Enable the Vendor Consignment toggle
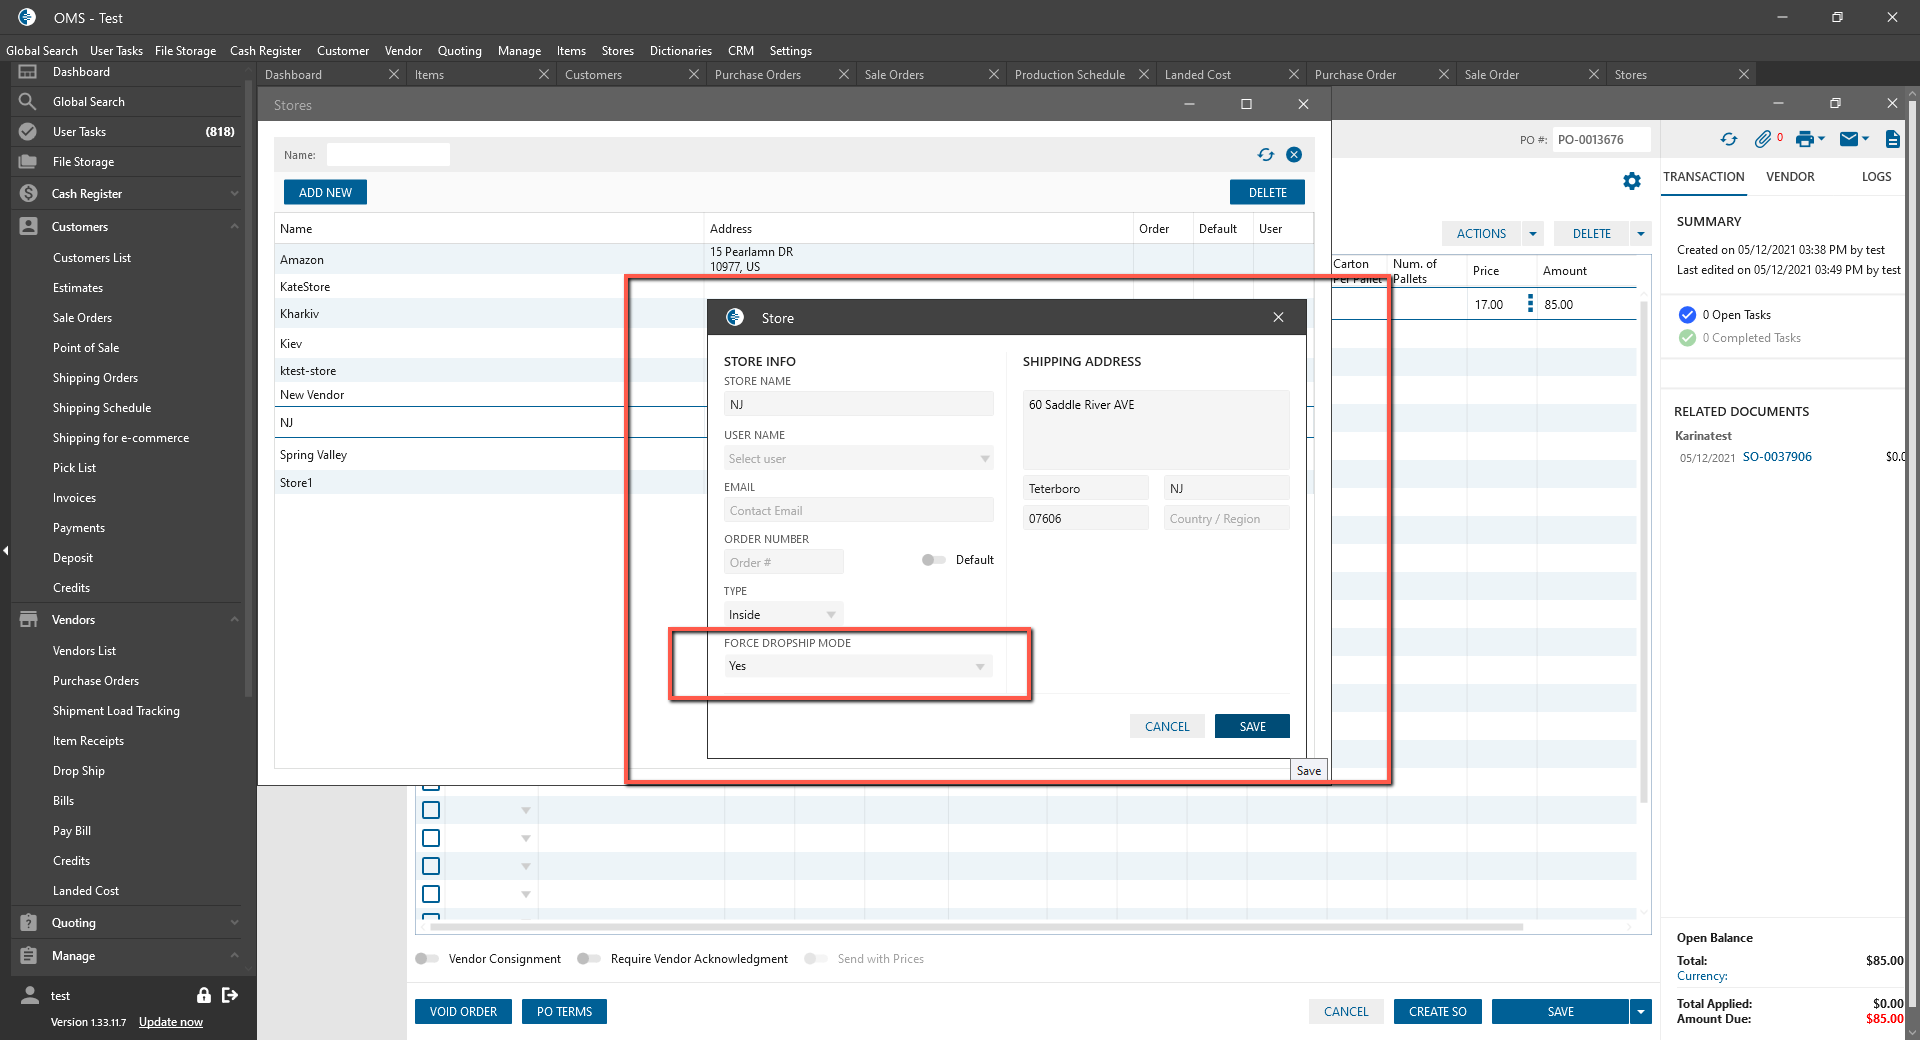The width and height of the screenshot is (1920, 1040). point(427,959)
